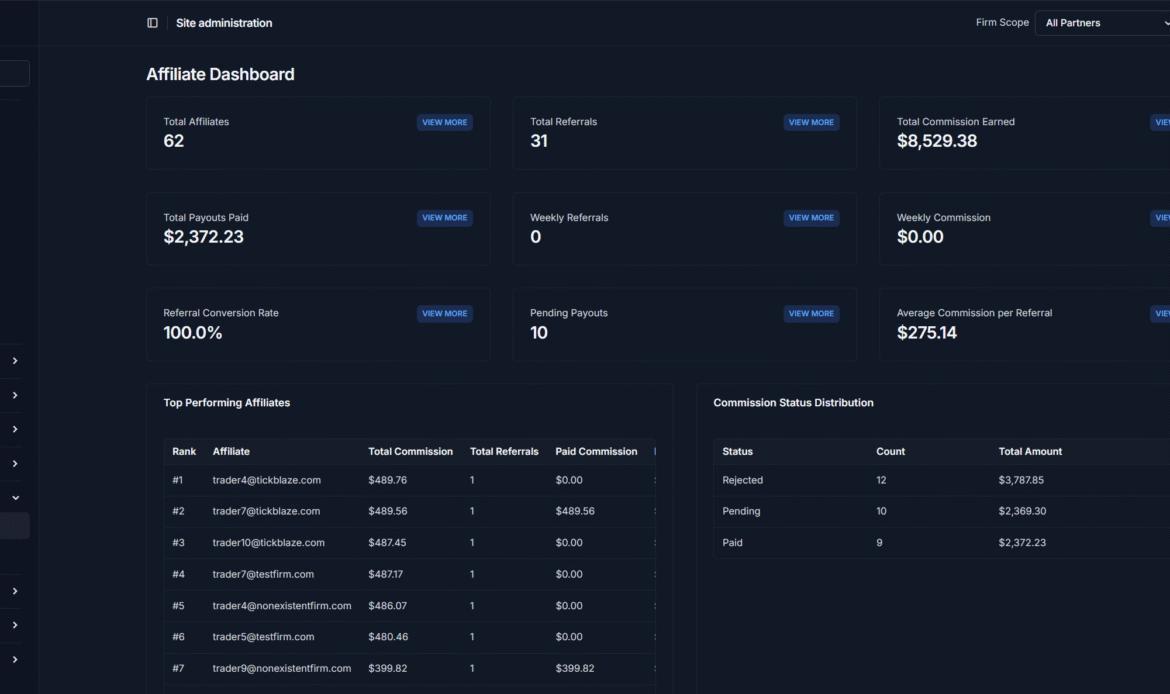Expand the topmost sidebar chevron
Image resolution: width=1170 pixels, height=694 pixels.
(x=15, y=361)
